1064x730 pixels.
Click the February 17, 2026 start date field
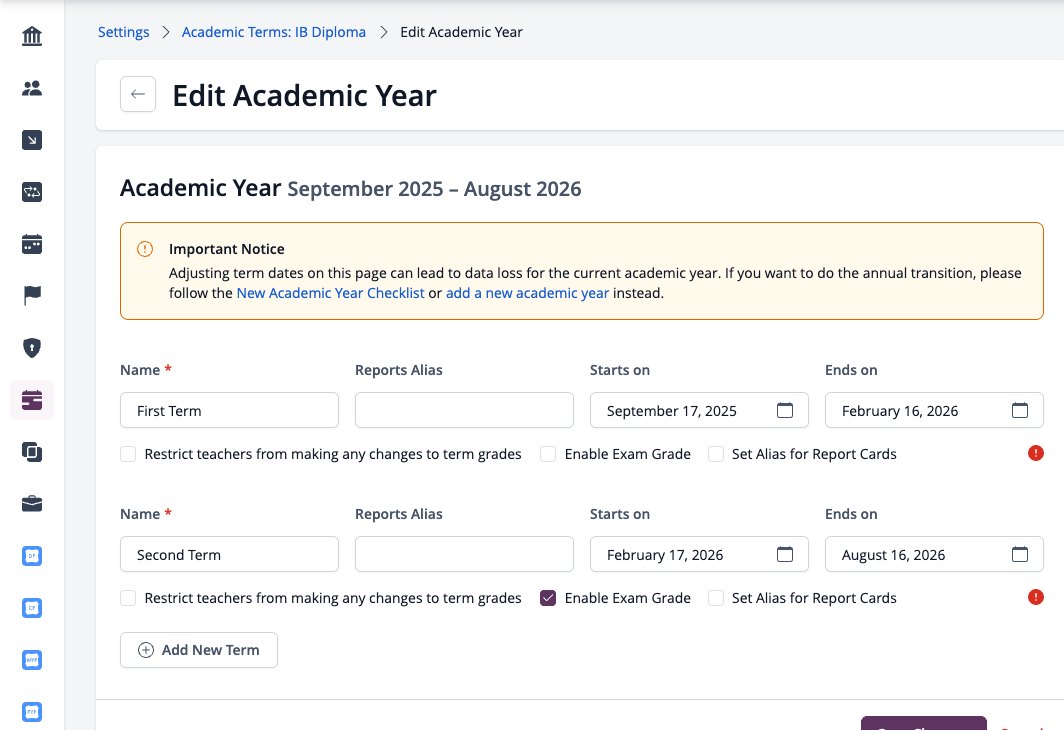pyautogui.click(x=699, y=554)
